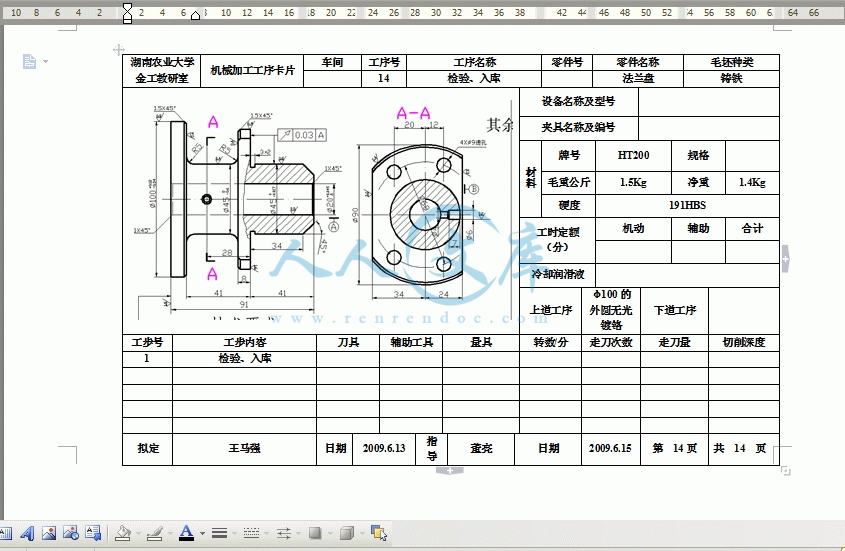This screenshot has height=551, width=845.
Task: Click the '夹具名称及编号' cell
Action: click(578, 128)
